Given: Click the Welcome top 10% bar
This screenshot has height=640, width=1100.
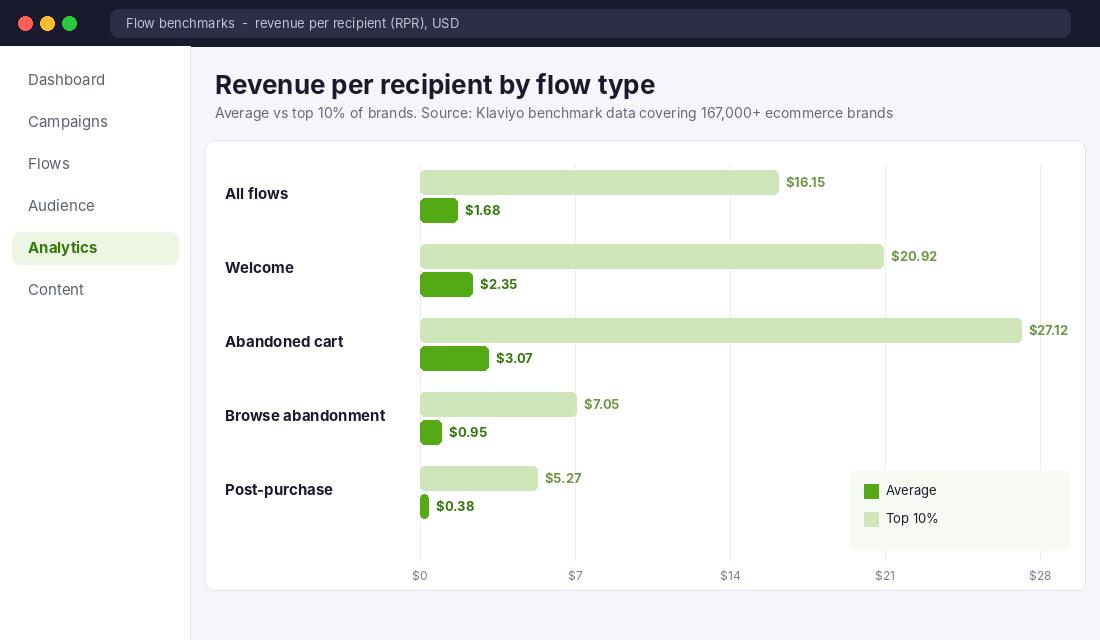Looking at the screenshot, I should (652, 256).
